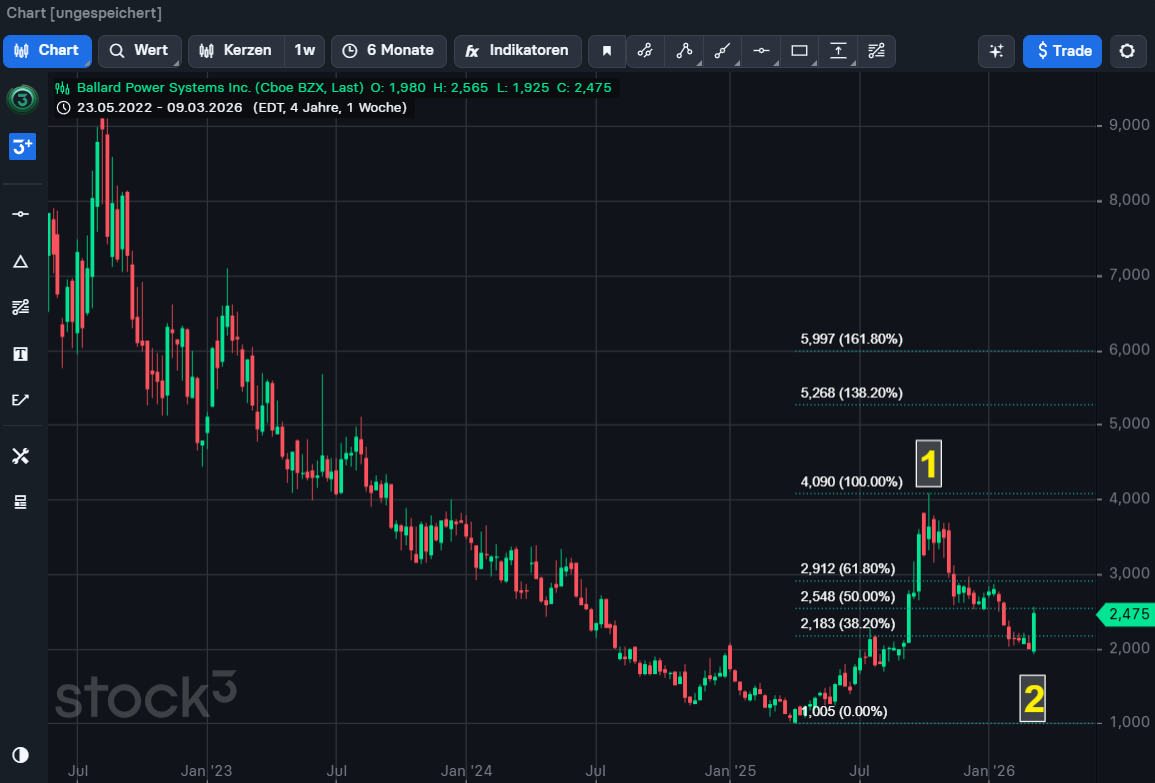
Task: Toggle the Chart view button
Action: [x=47, y=51]
